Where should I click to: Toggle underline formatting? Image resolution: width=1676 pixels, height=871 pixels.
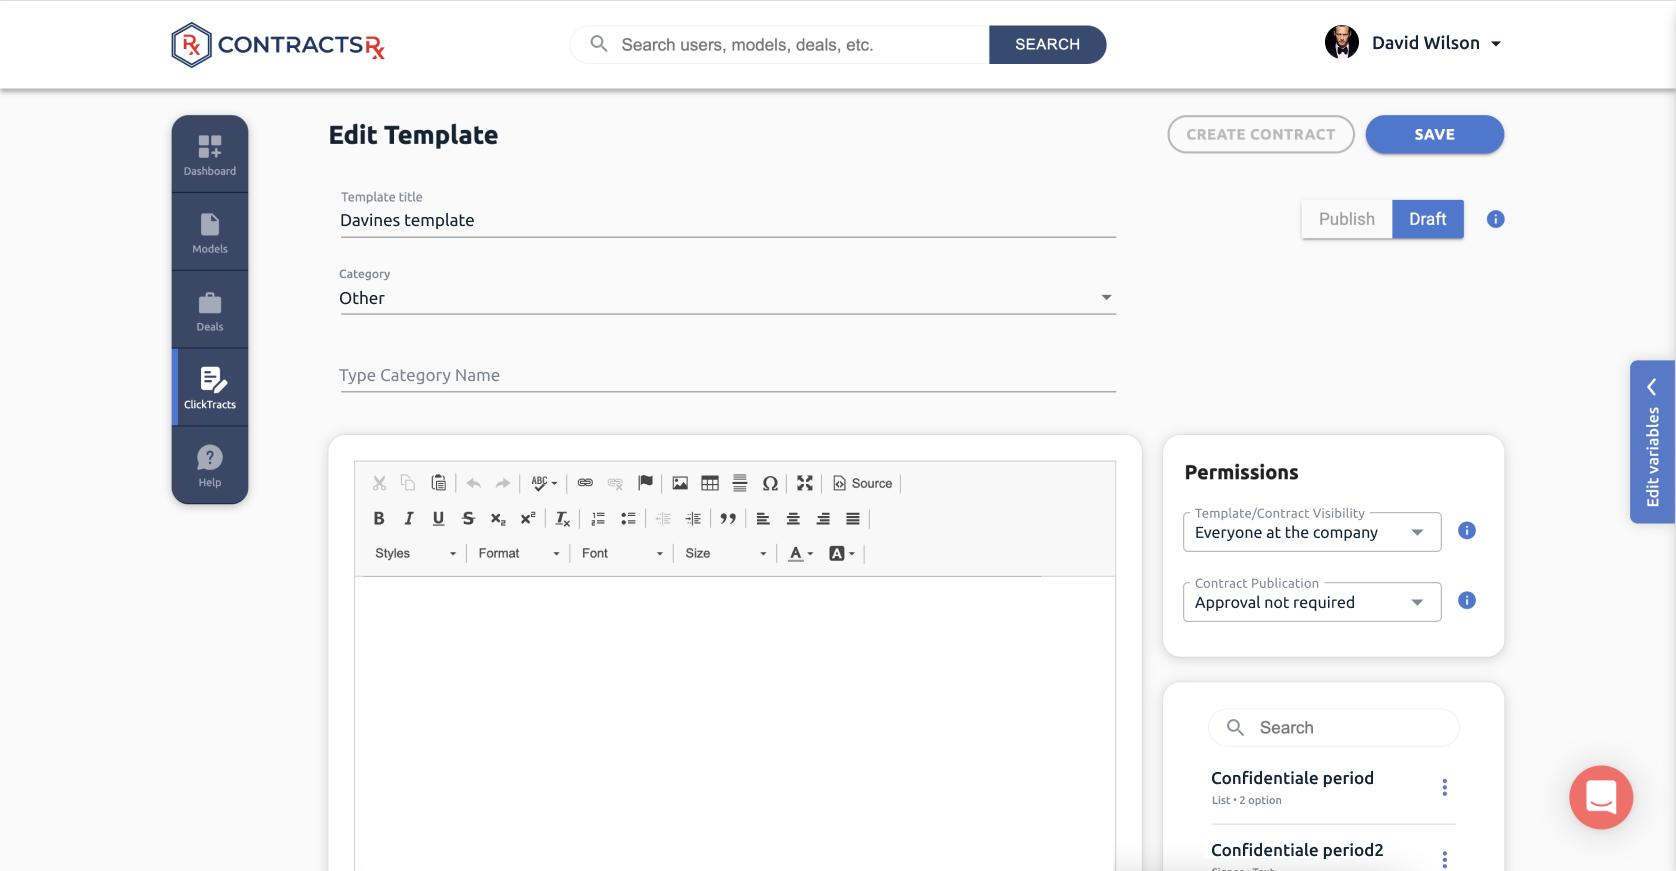coord(438,518)
